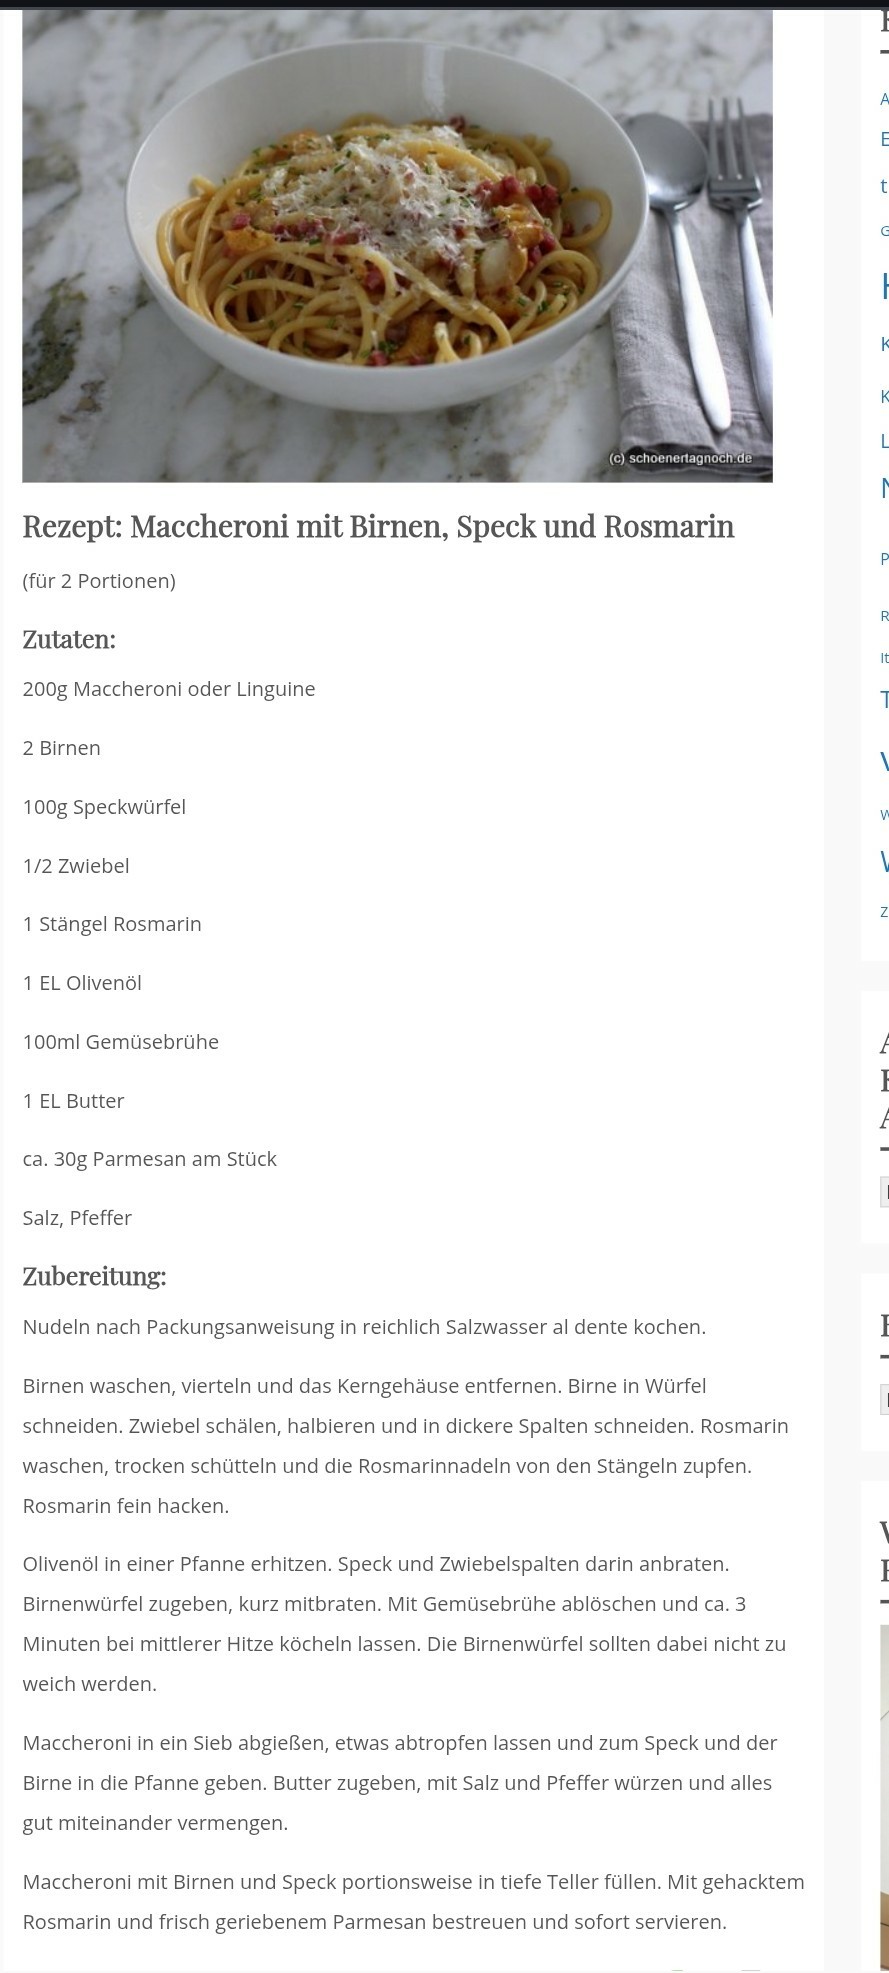
Task: Open the sidebar tag link starting with 'A'
Action: pos(884,99)
